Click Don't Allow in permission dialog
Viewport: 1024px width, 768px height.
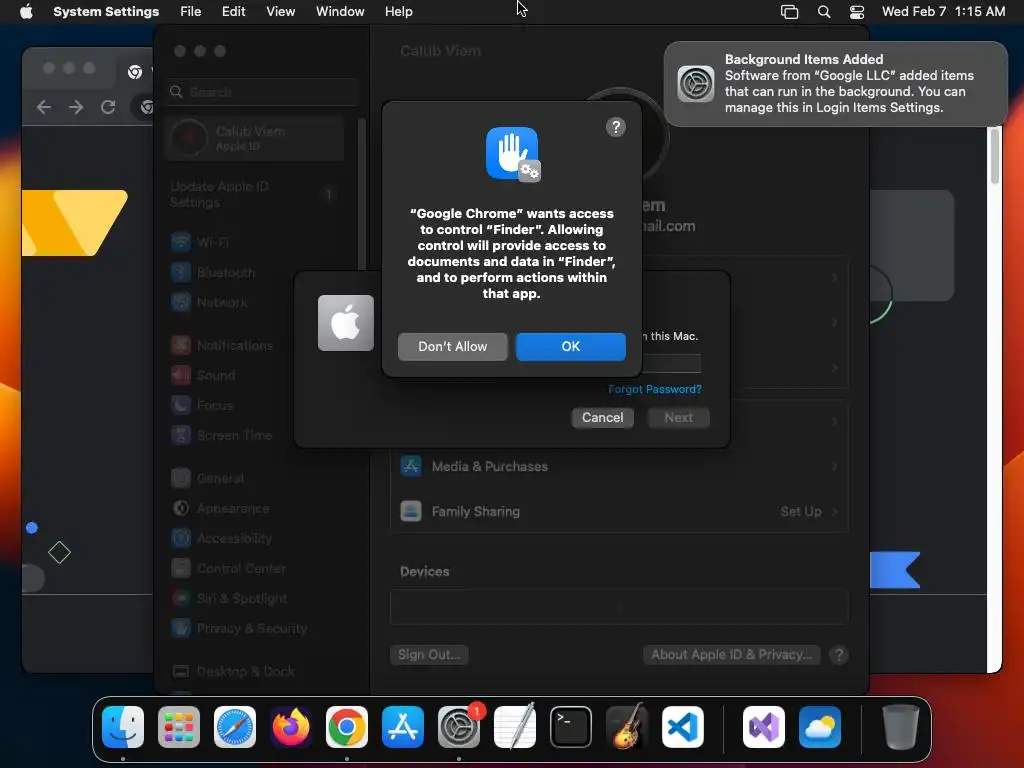point(453,346)
